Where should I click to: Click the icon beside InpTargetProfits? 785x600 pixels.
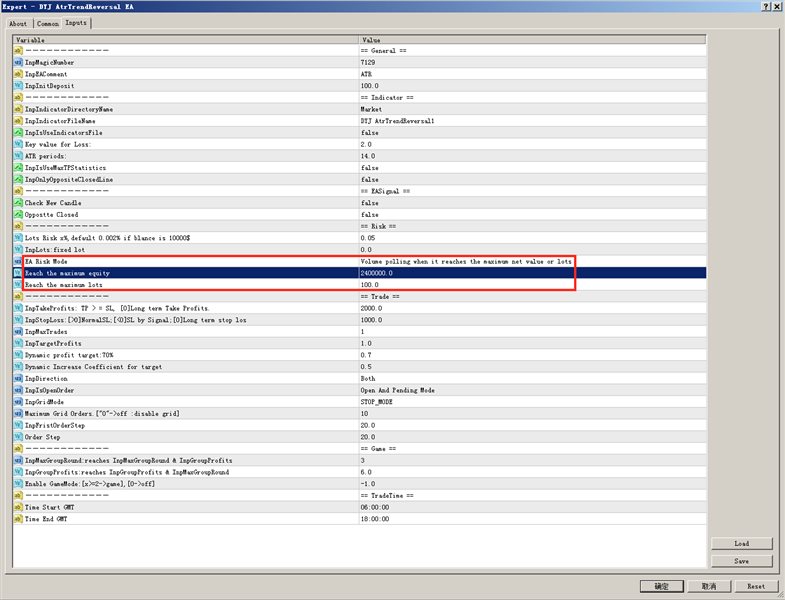18,343
